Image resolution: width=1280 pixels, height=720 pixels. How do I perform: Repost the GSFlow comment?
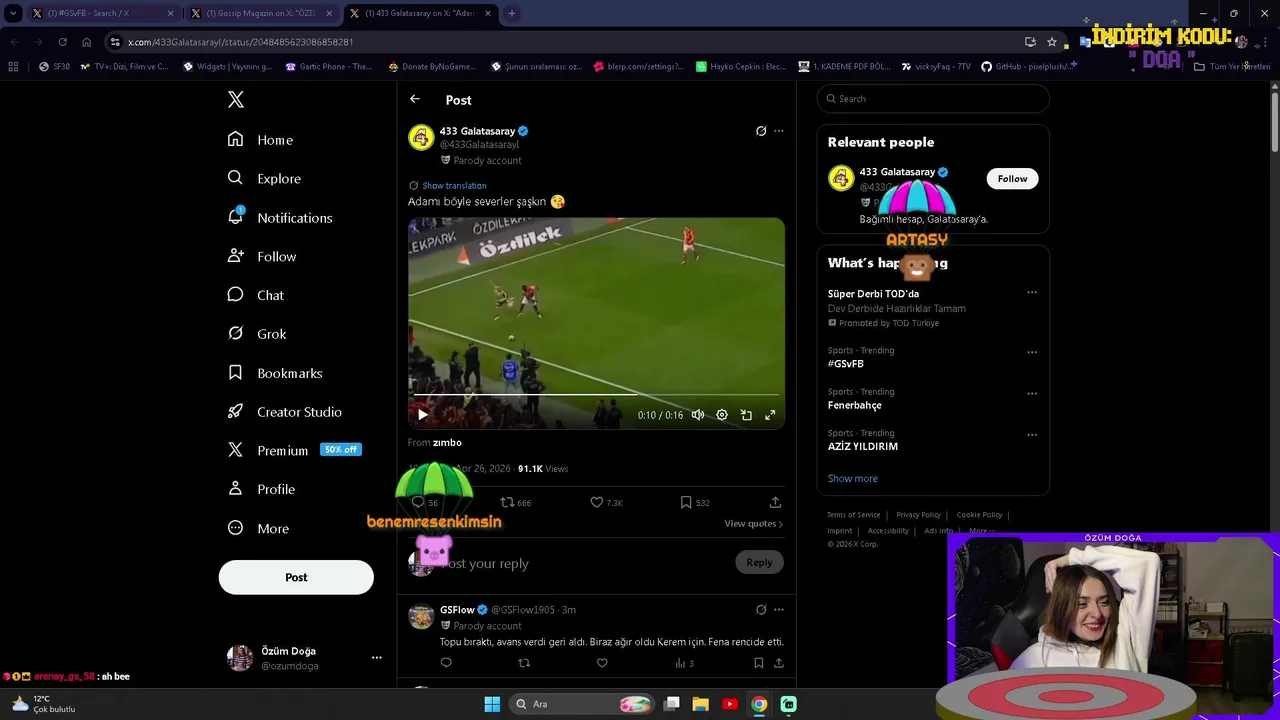524,663
